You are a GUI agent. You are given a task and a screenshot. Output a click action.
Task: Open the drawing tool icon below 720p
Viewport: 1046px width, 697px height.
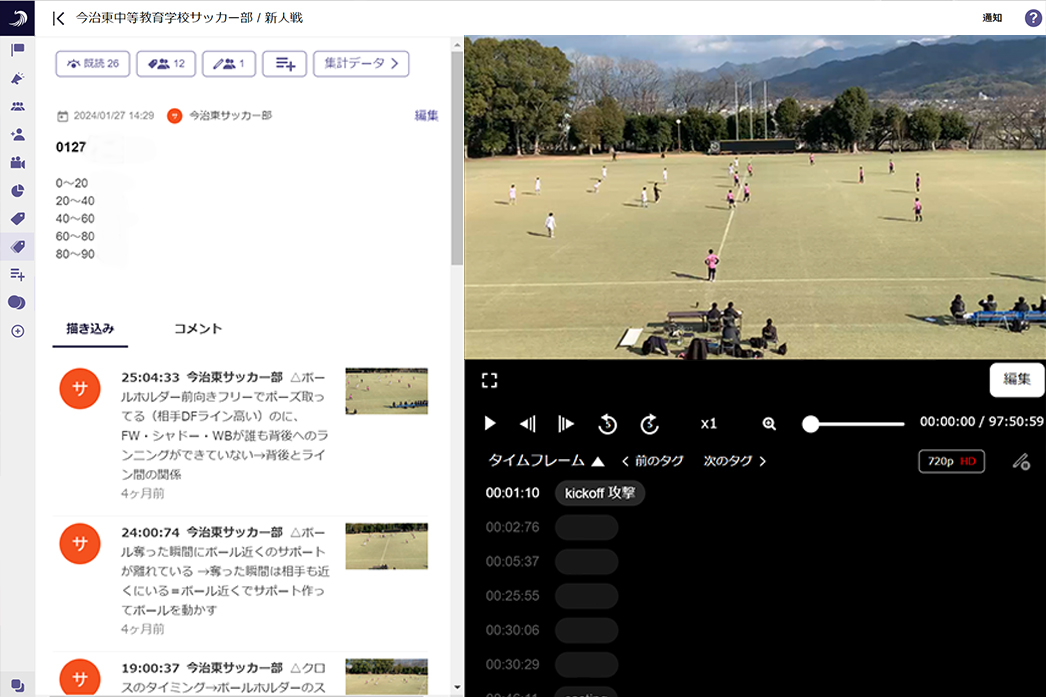[1020, 461]
